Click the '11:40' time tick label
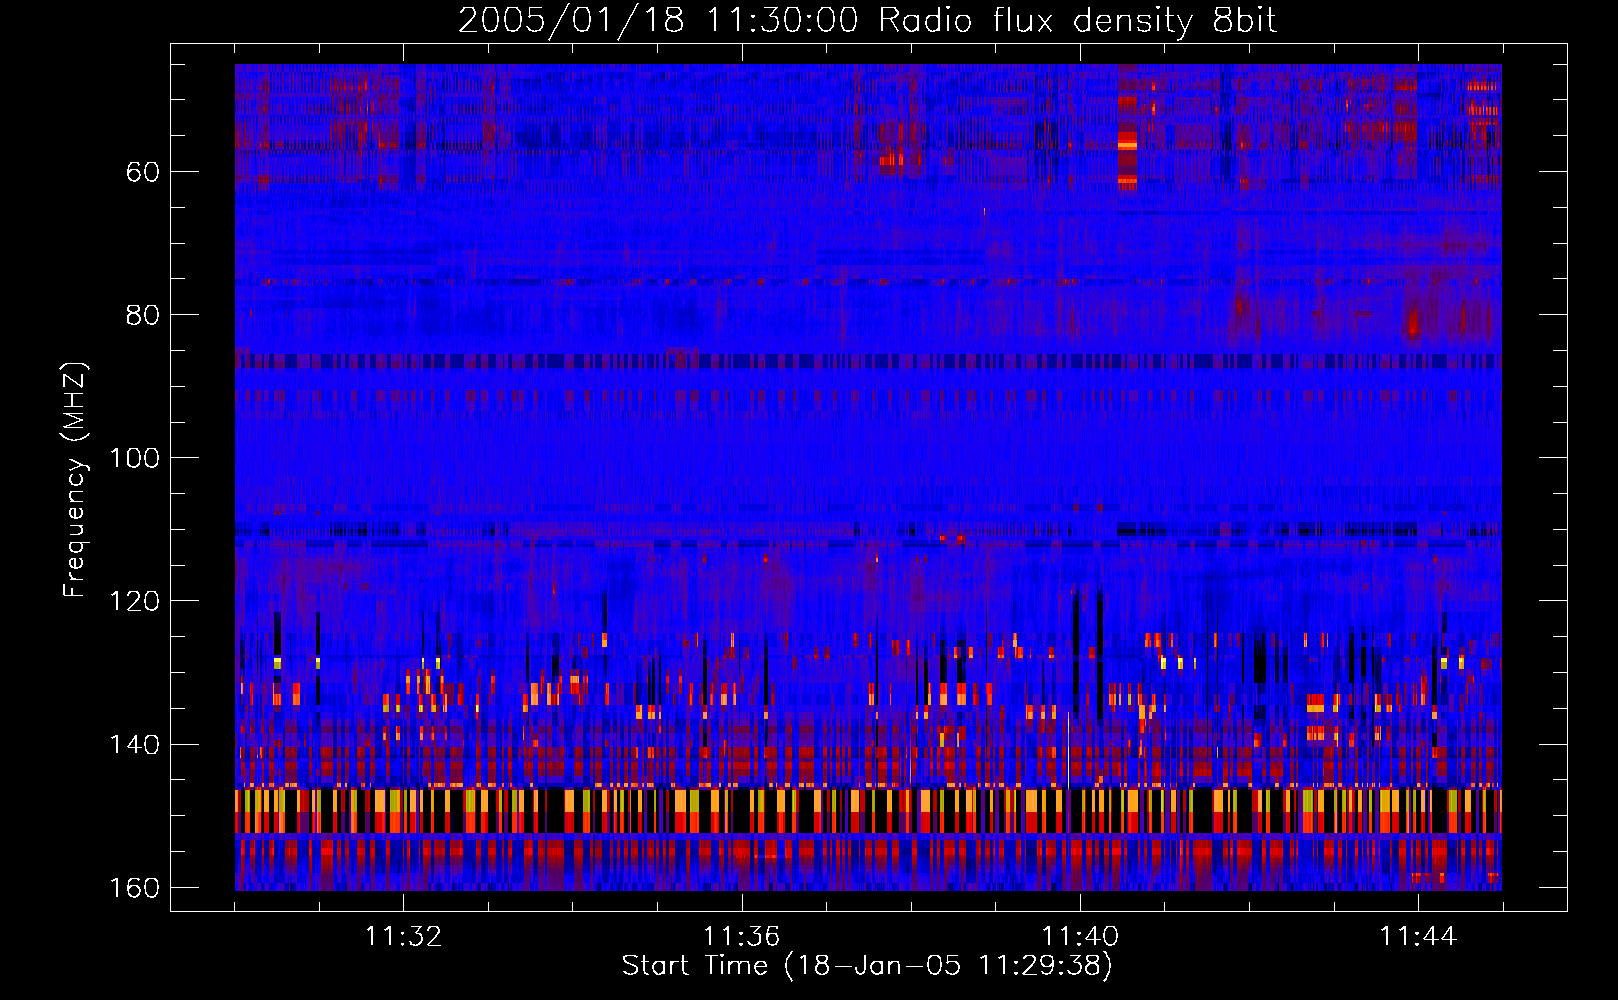The image size is (1618, 1000). (1080, 936)
